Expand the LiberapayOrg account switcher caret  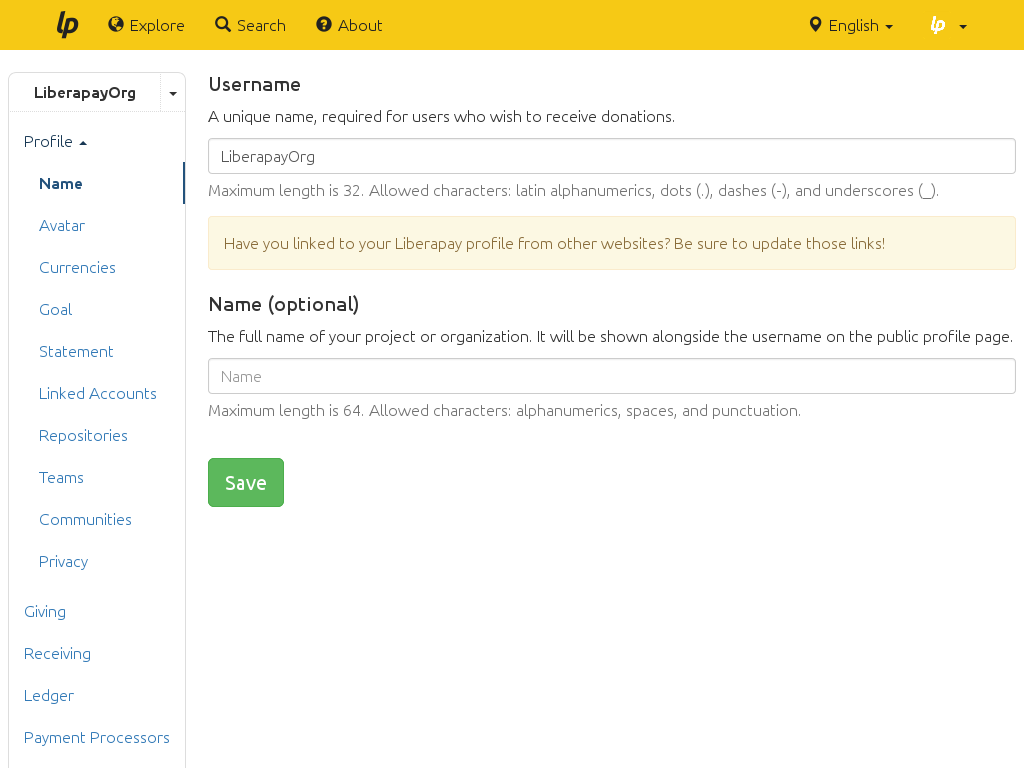[x=172, y=92]
